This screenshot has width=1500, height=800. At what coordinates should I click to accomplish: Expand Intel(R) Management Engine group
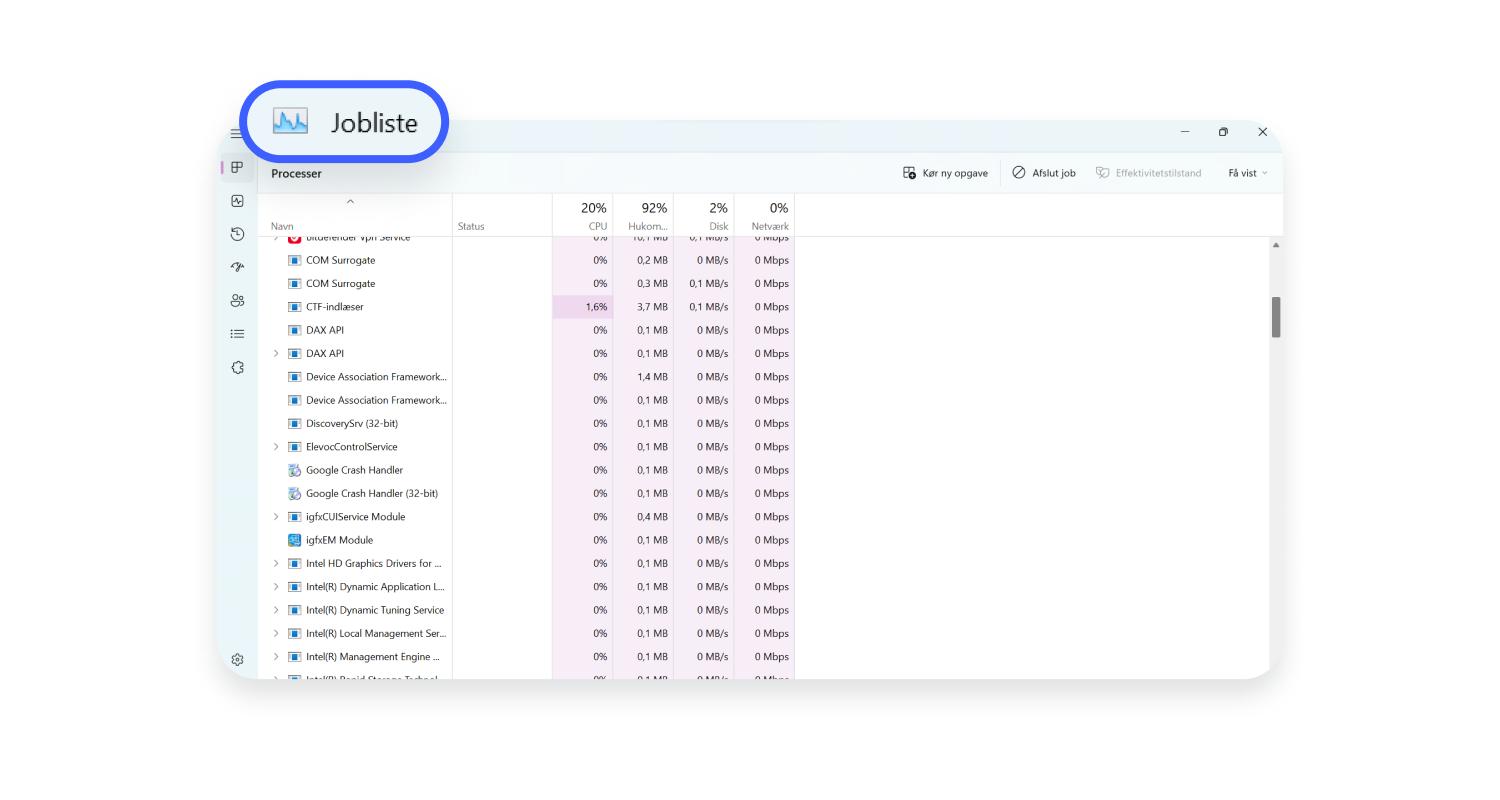276,657
